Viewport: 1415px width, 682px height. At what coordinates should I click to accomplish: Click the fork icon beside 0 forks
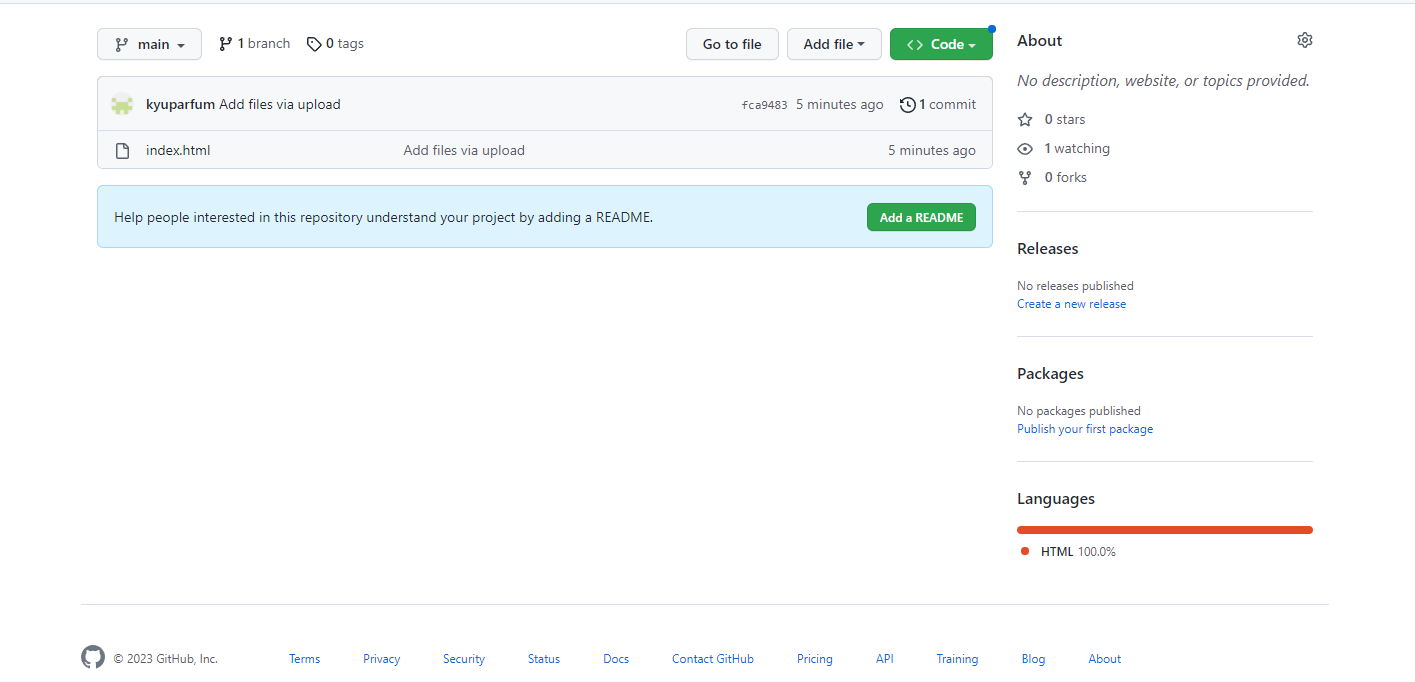point(1025,177)
